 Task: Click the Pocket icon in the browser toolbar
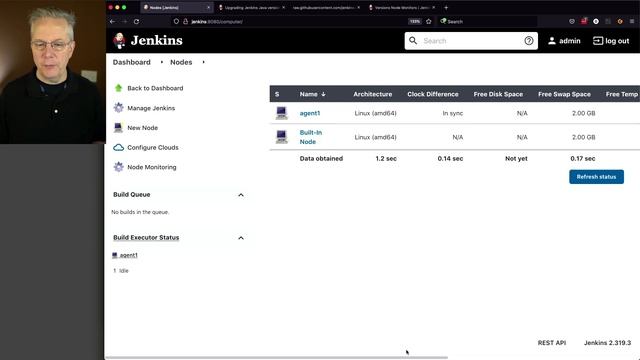click(x=572, y=21)
